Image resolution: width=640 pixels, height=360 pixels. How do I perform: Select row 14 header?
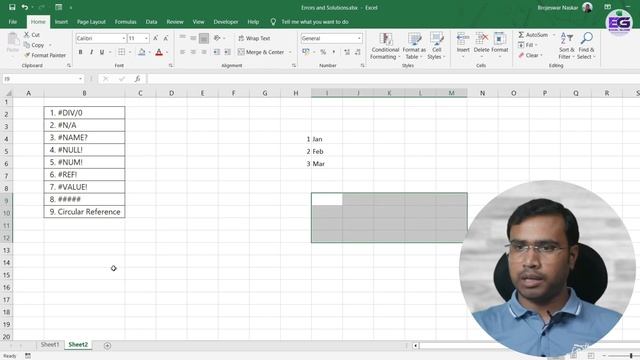[7, 262]
